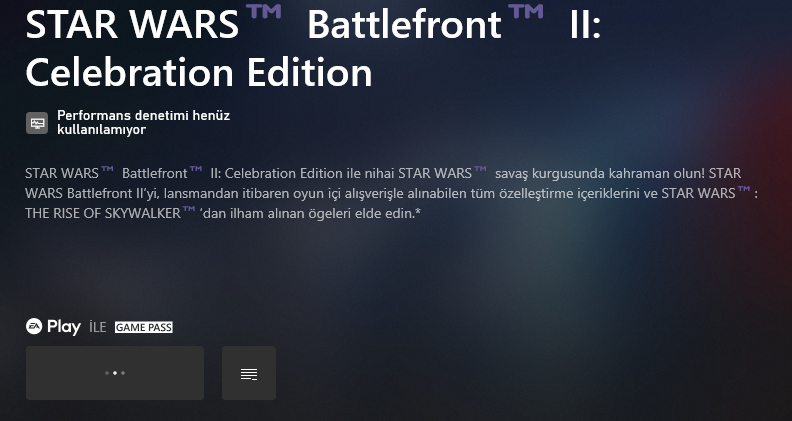Click the three-dot loading indicator
The width and height of the screenshot is (792, 421).
[x=115, y=373]
